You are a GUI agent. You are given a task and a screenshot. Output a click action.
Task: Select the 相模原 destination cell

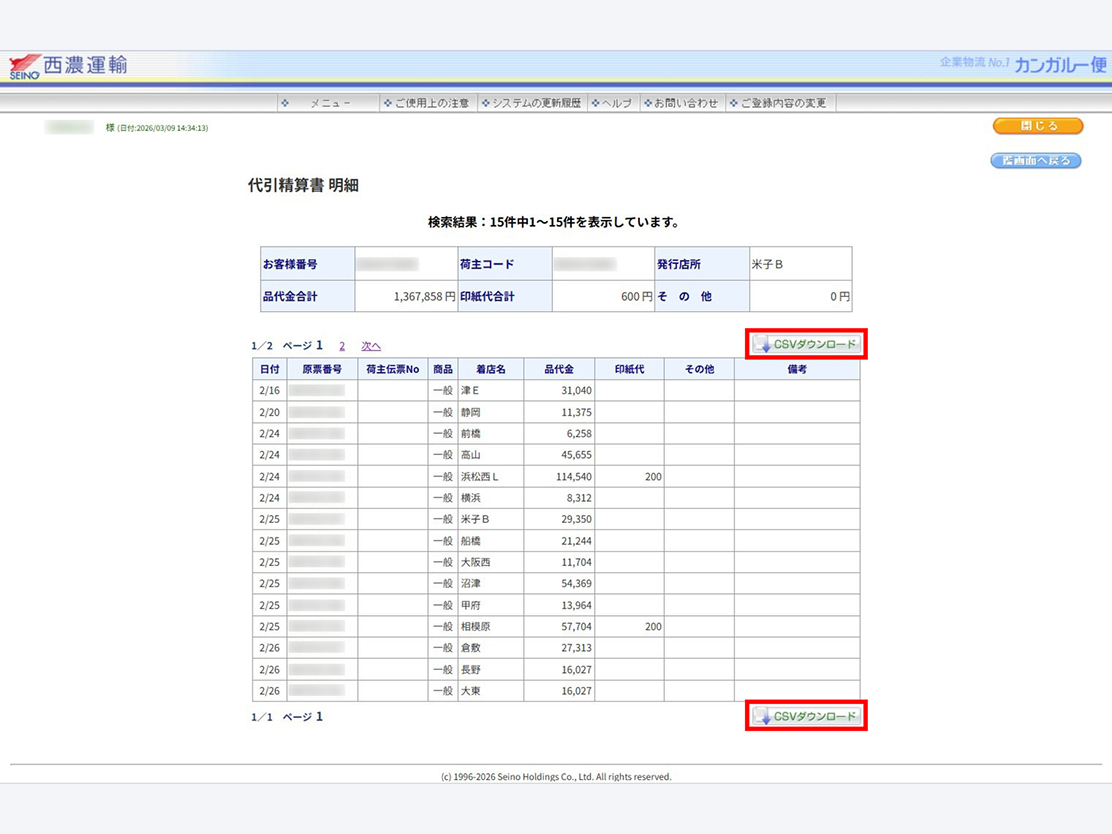[491, 626]
